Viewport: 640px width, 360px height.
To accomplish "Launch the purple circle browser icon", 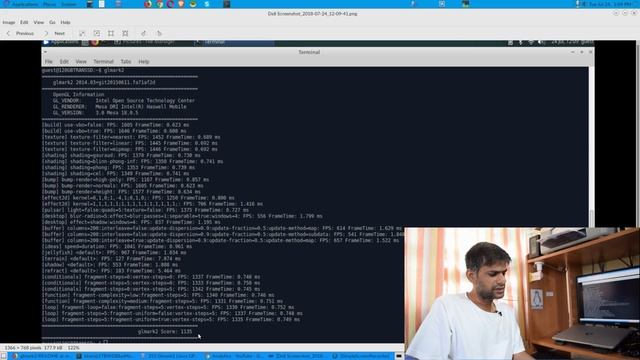I will coord(171,4).
